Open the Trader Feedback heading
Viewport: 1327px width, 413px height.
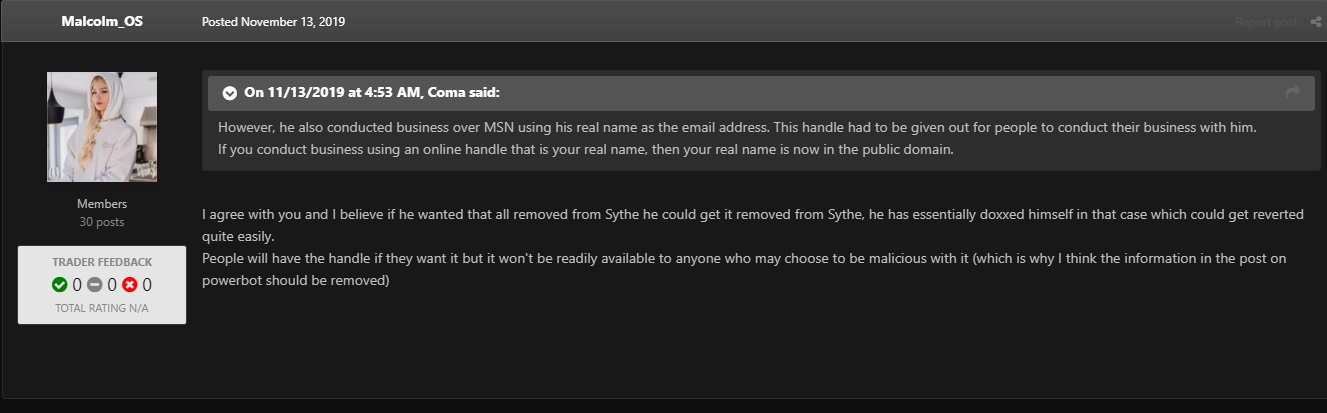point(102,262)
